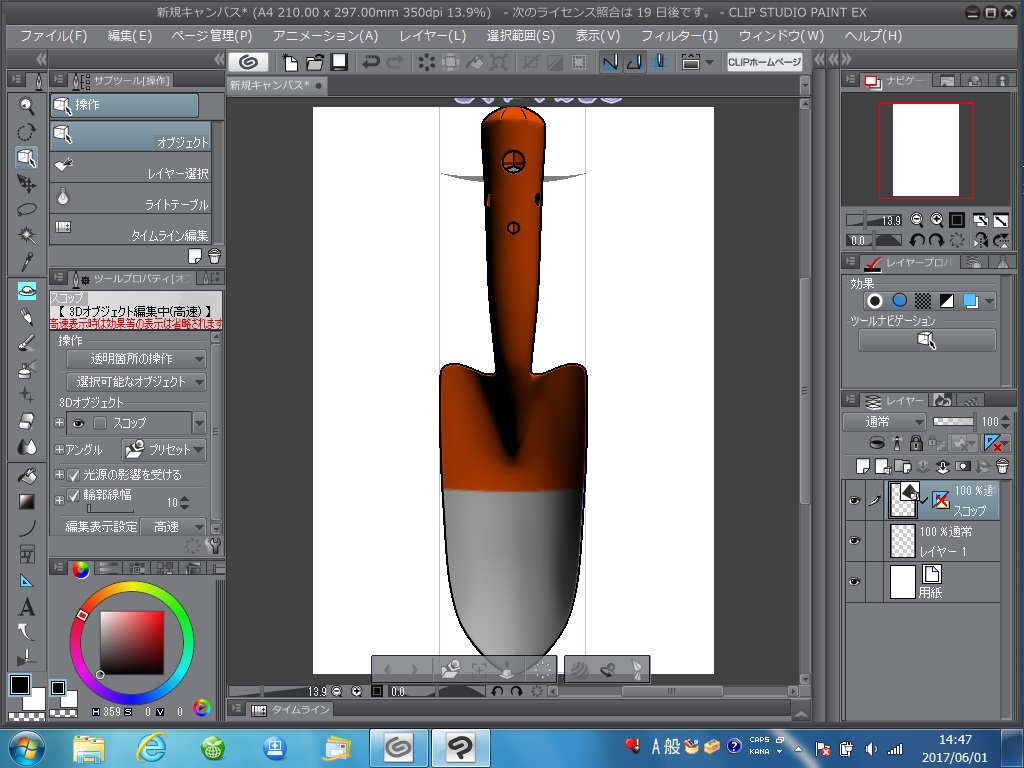The width and height of the screenshot is (1024, 768).
Task: Toggle the 輪郭線幅 checkbox
Action: pyautogui.click(x=73, y=495)
